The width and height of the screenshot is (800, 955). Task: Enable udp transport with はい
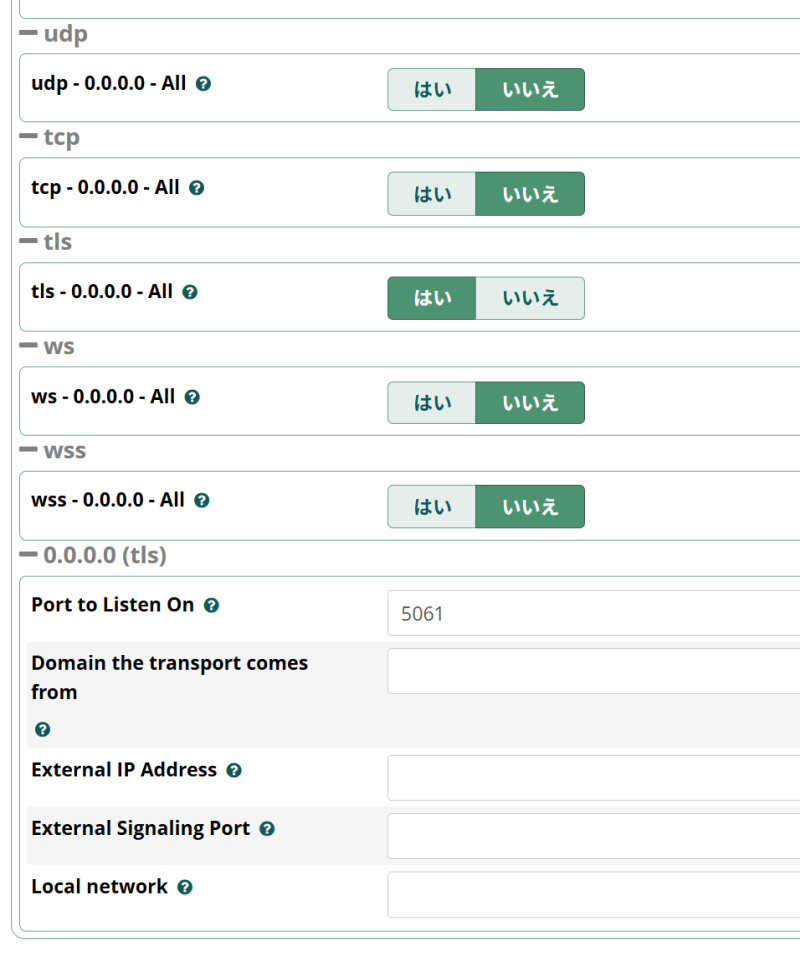pos(432,90)
